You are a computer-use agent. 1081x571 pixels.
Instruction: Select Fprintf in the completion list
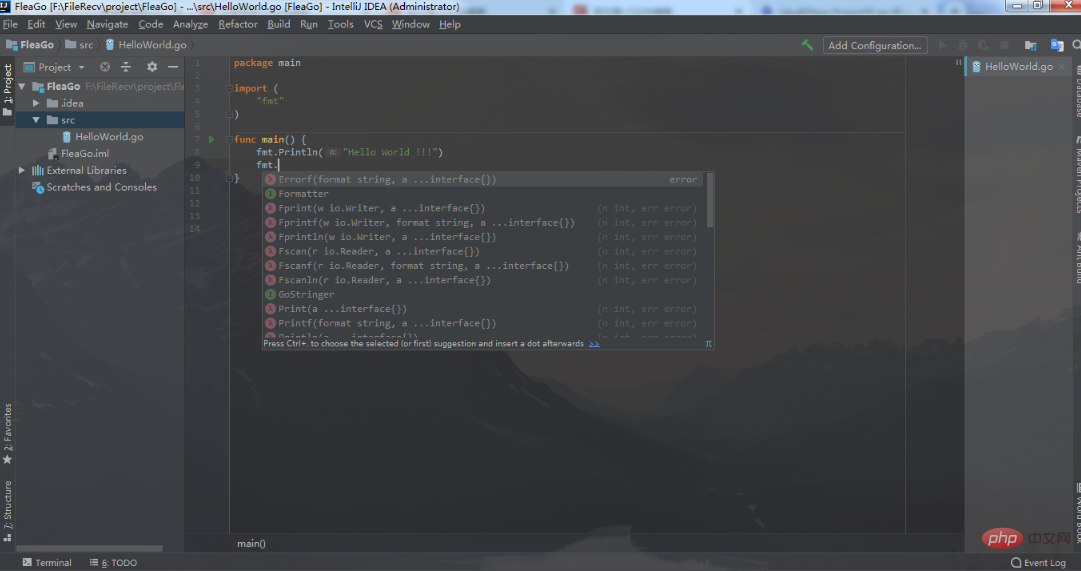426,223
